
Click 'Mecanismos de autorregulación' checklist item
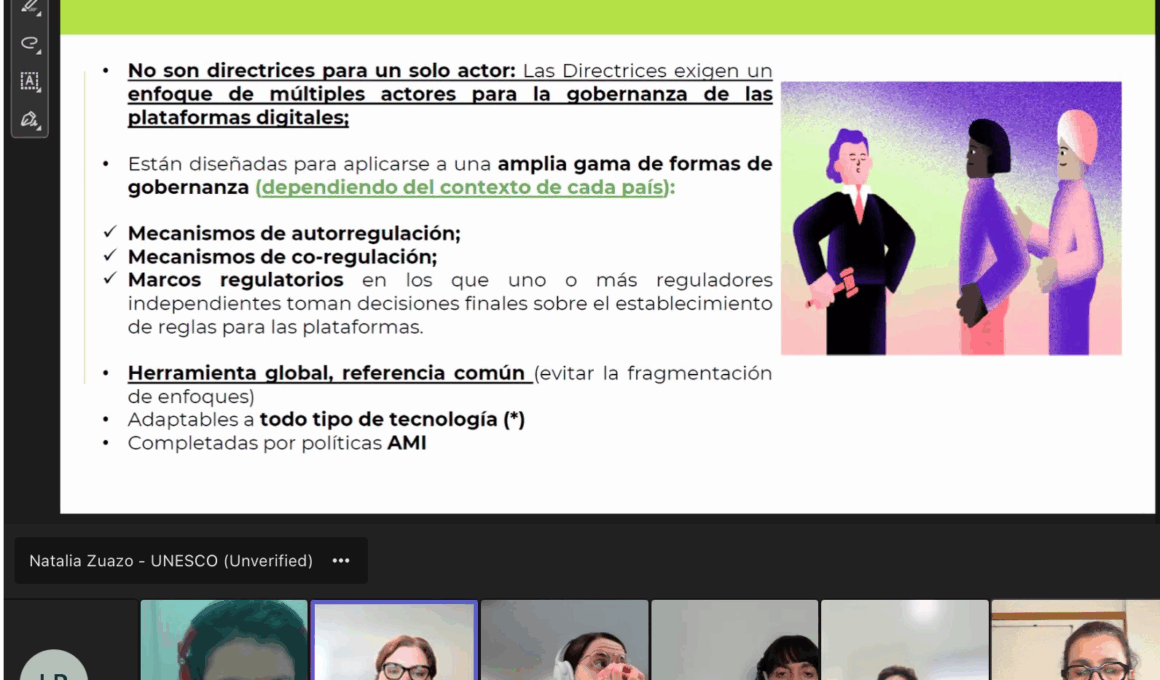pos(294,234)
